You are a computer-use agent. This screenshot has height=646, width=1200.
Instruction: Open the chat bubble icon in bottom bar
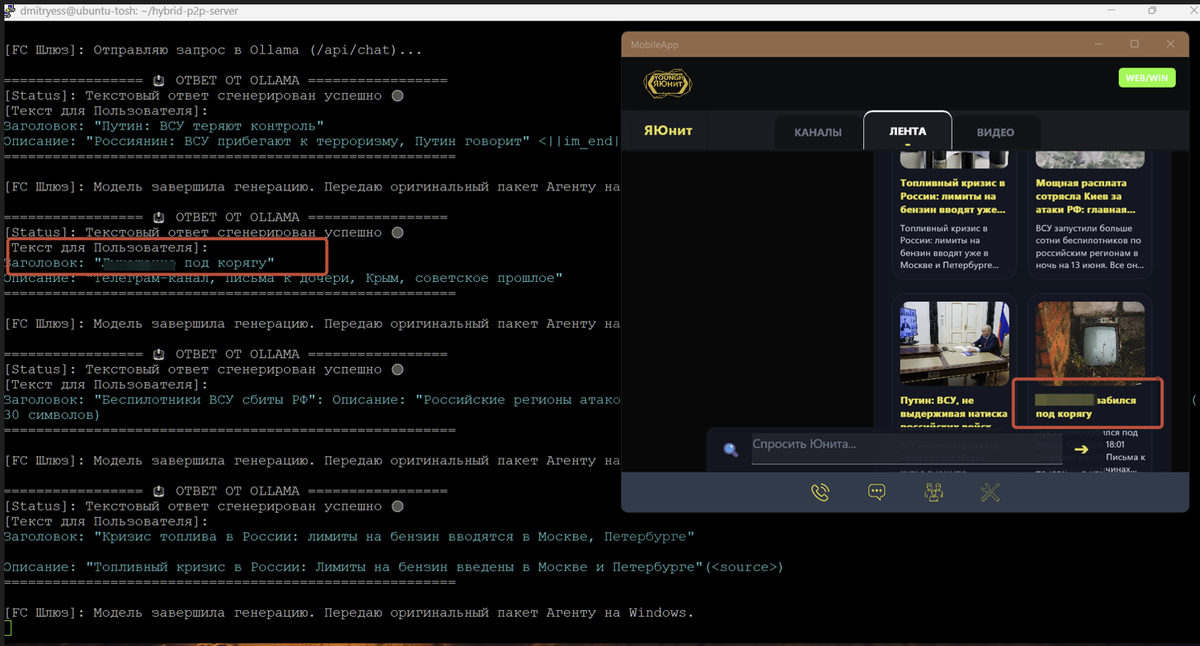point(877,492)
